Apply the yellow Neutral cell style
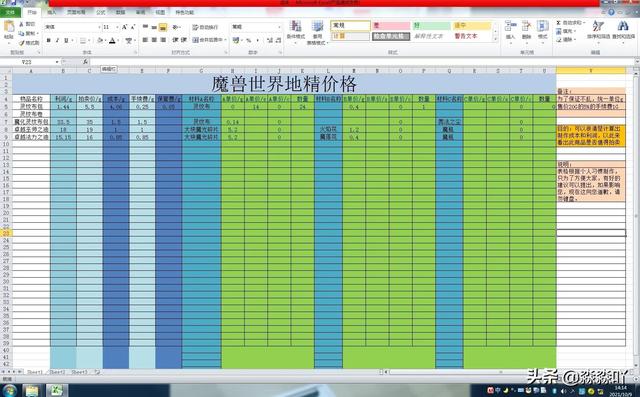Viewport: 640px width, 397px height. click(x=471, y=26)
